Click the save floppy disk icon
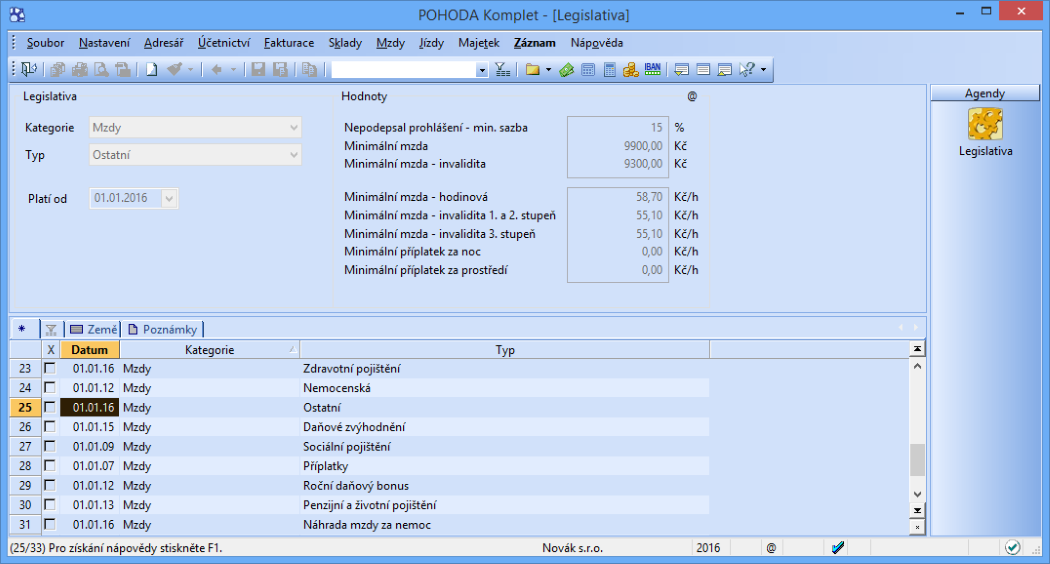The width and height of the screenshot is (1050, 564). pos(258,69)
